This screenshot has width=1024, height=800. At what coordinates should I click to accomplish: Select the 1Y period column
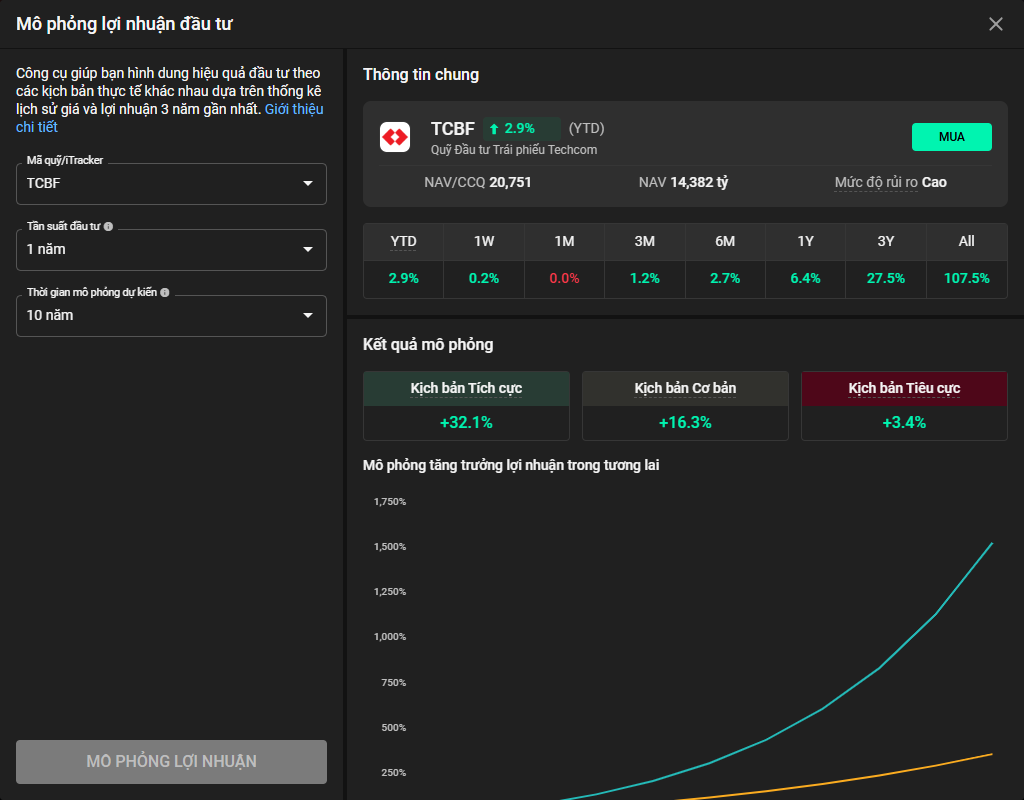(x=805, y=242)
